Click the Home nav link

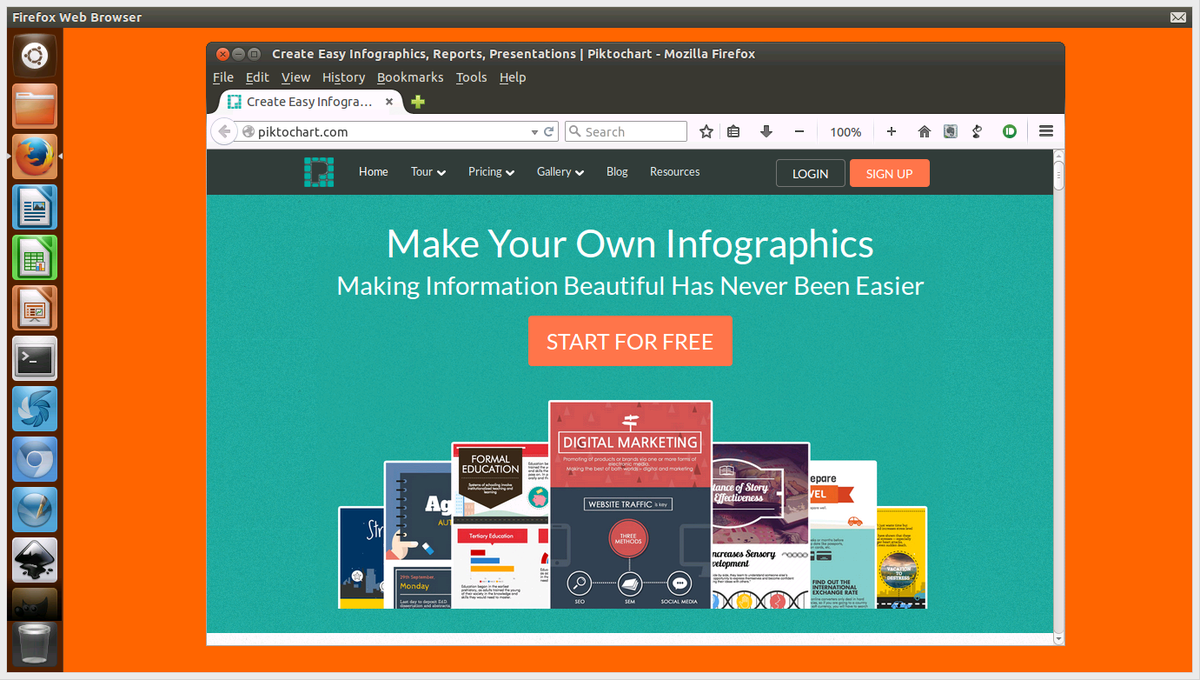click(373, 172)
